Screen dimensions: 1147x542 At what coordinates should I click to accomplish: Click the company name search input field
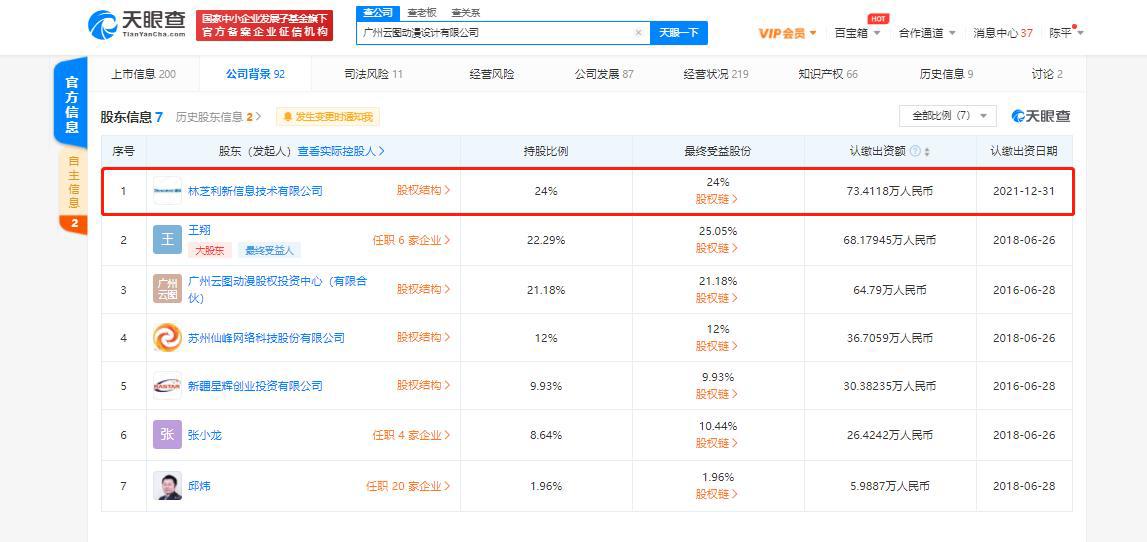tap(495, 33)
